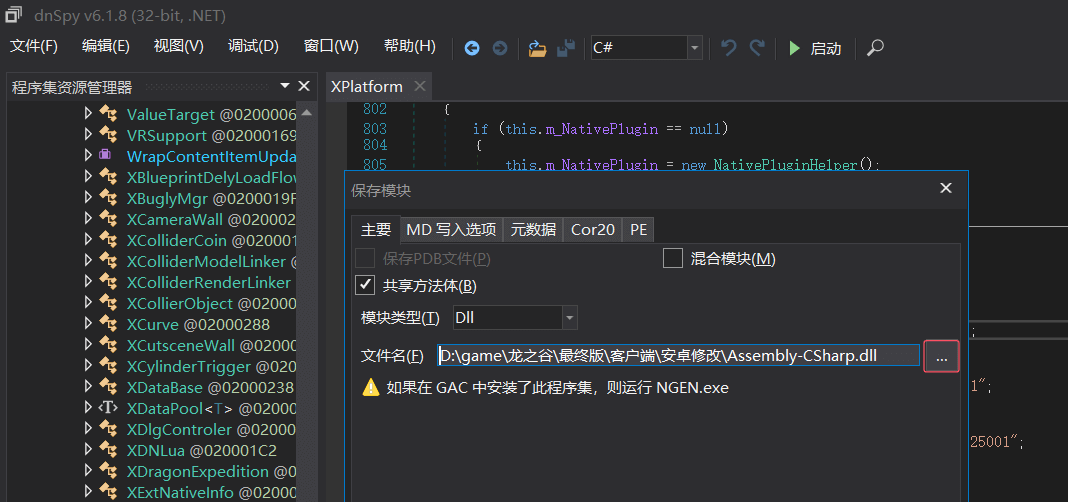Click the XBlueprintDelyLoadFlow class icon
The image size is (1068, 502).
pos(108,176)
